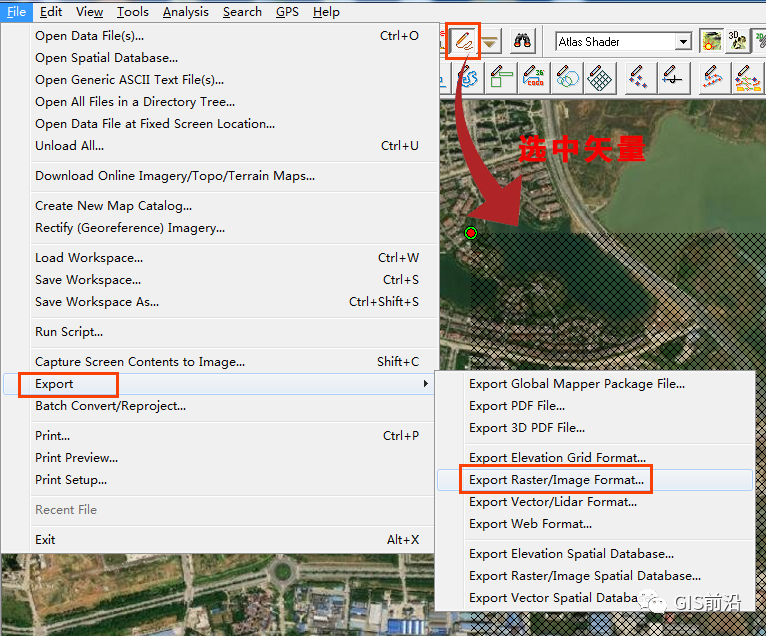Select the create line along features tool
Screen dimensions: 766x636
pyautogui.click(x=713, y=78)
